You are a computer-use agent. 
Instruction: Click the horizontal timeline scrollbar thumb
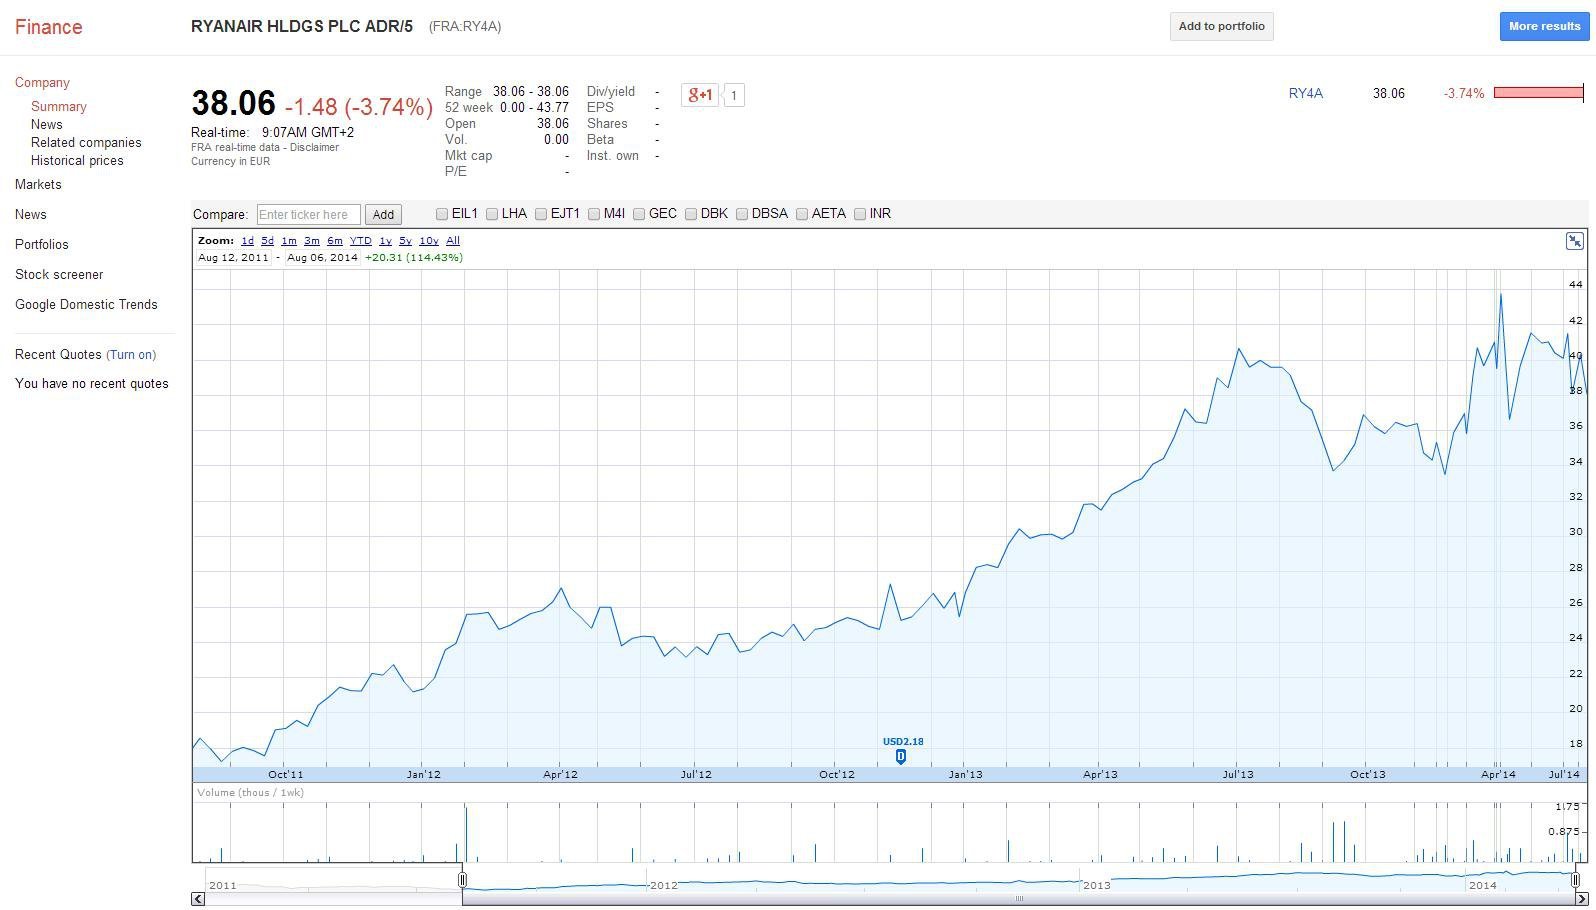click(x=1019, y=898)
